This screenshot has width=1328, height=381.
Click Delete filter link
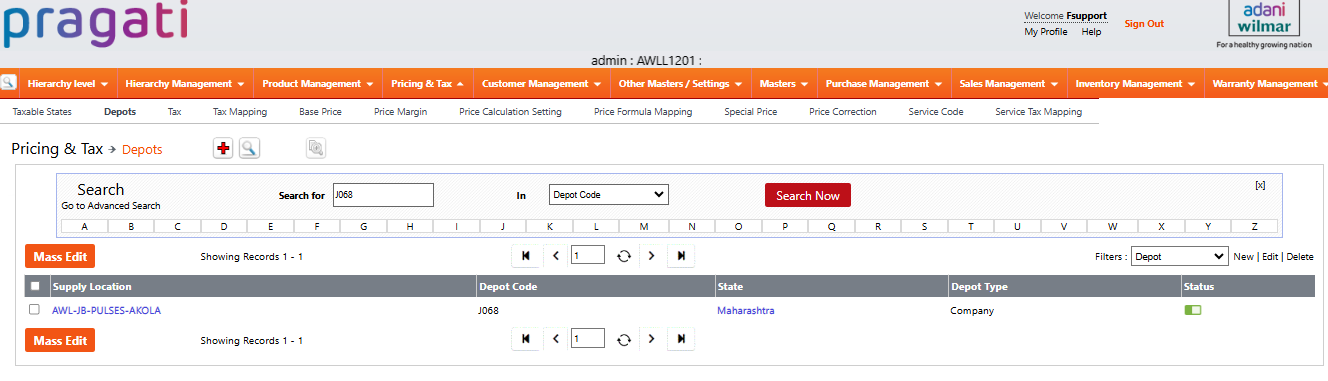[1300, 257]
